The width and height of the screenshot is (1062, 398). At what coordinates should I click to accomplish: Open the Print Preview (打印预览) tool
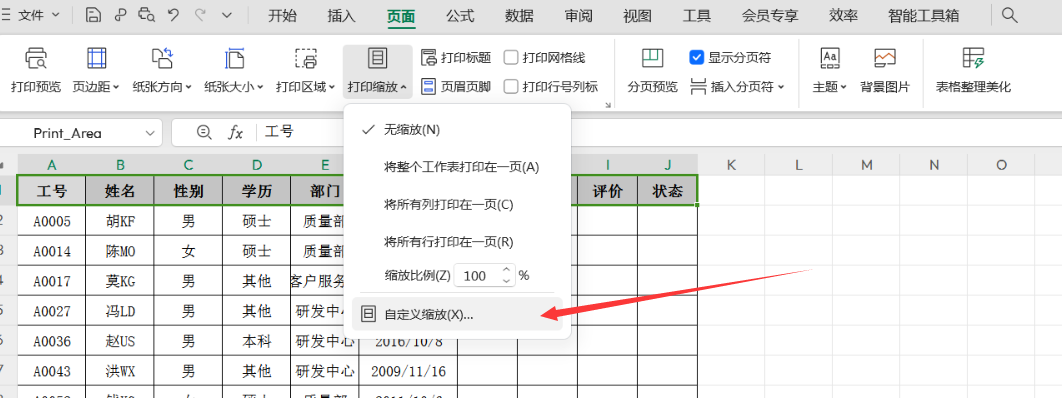[x=36, y=70]
